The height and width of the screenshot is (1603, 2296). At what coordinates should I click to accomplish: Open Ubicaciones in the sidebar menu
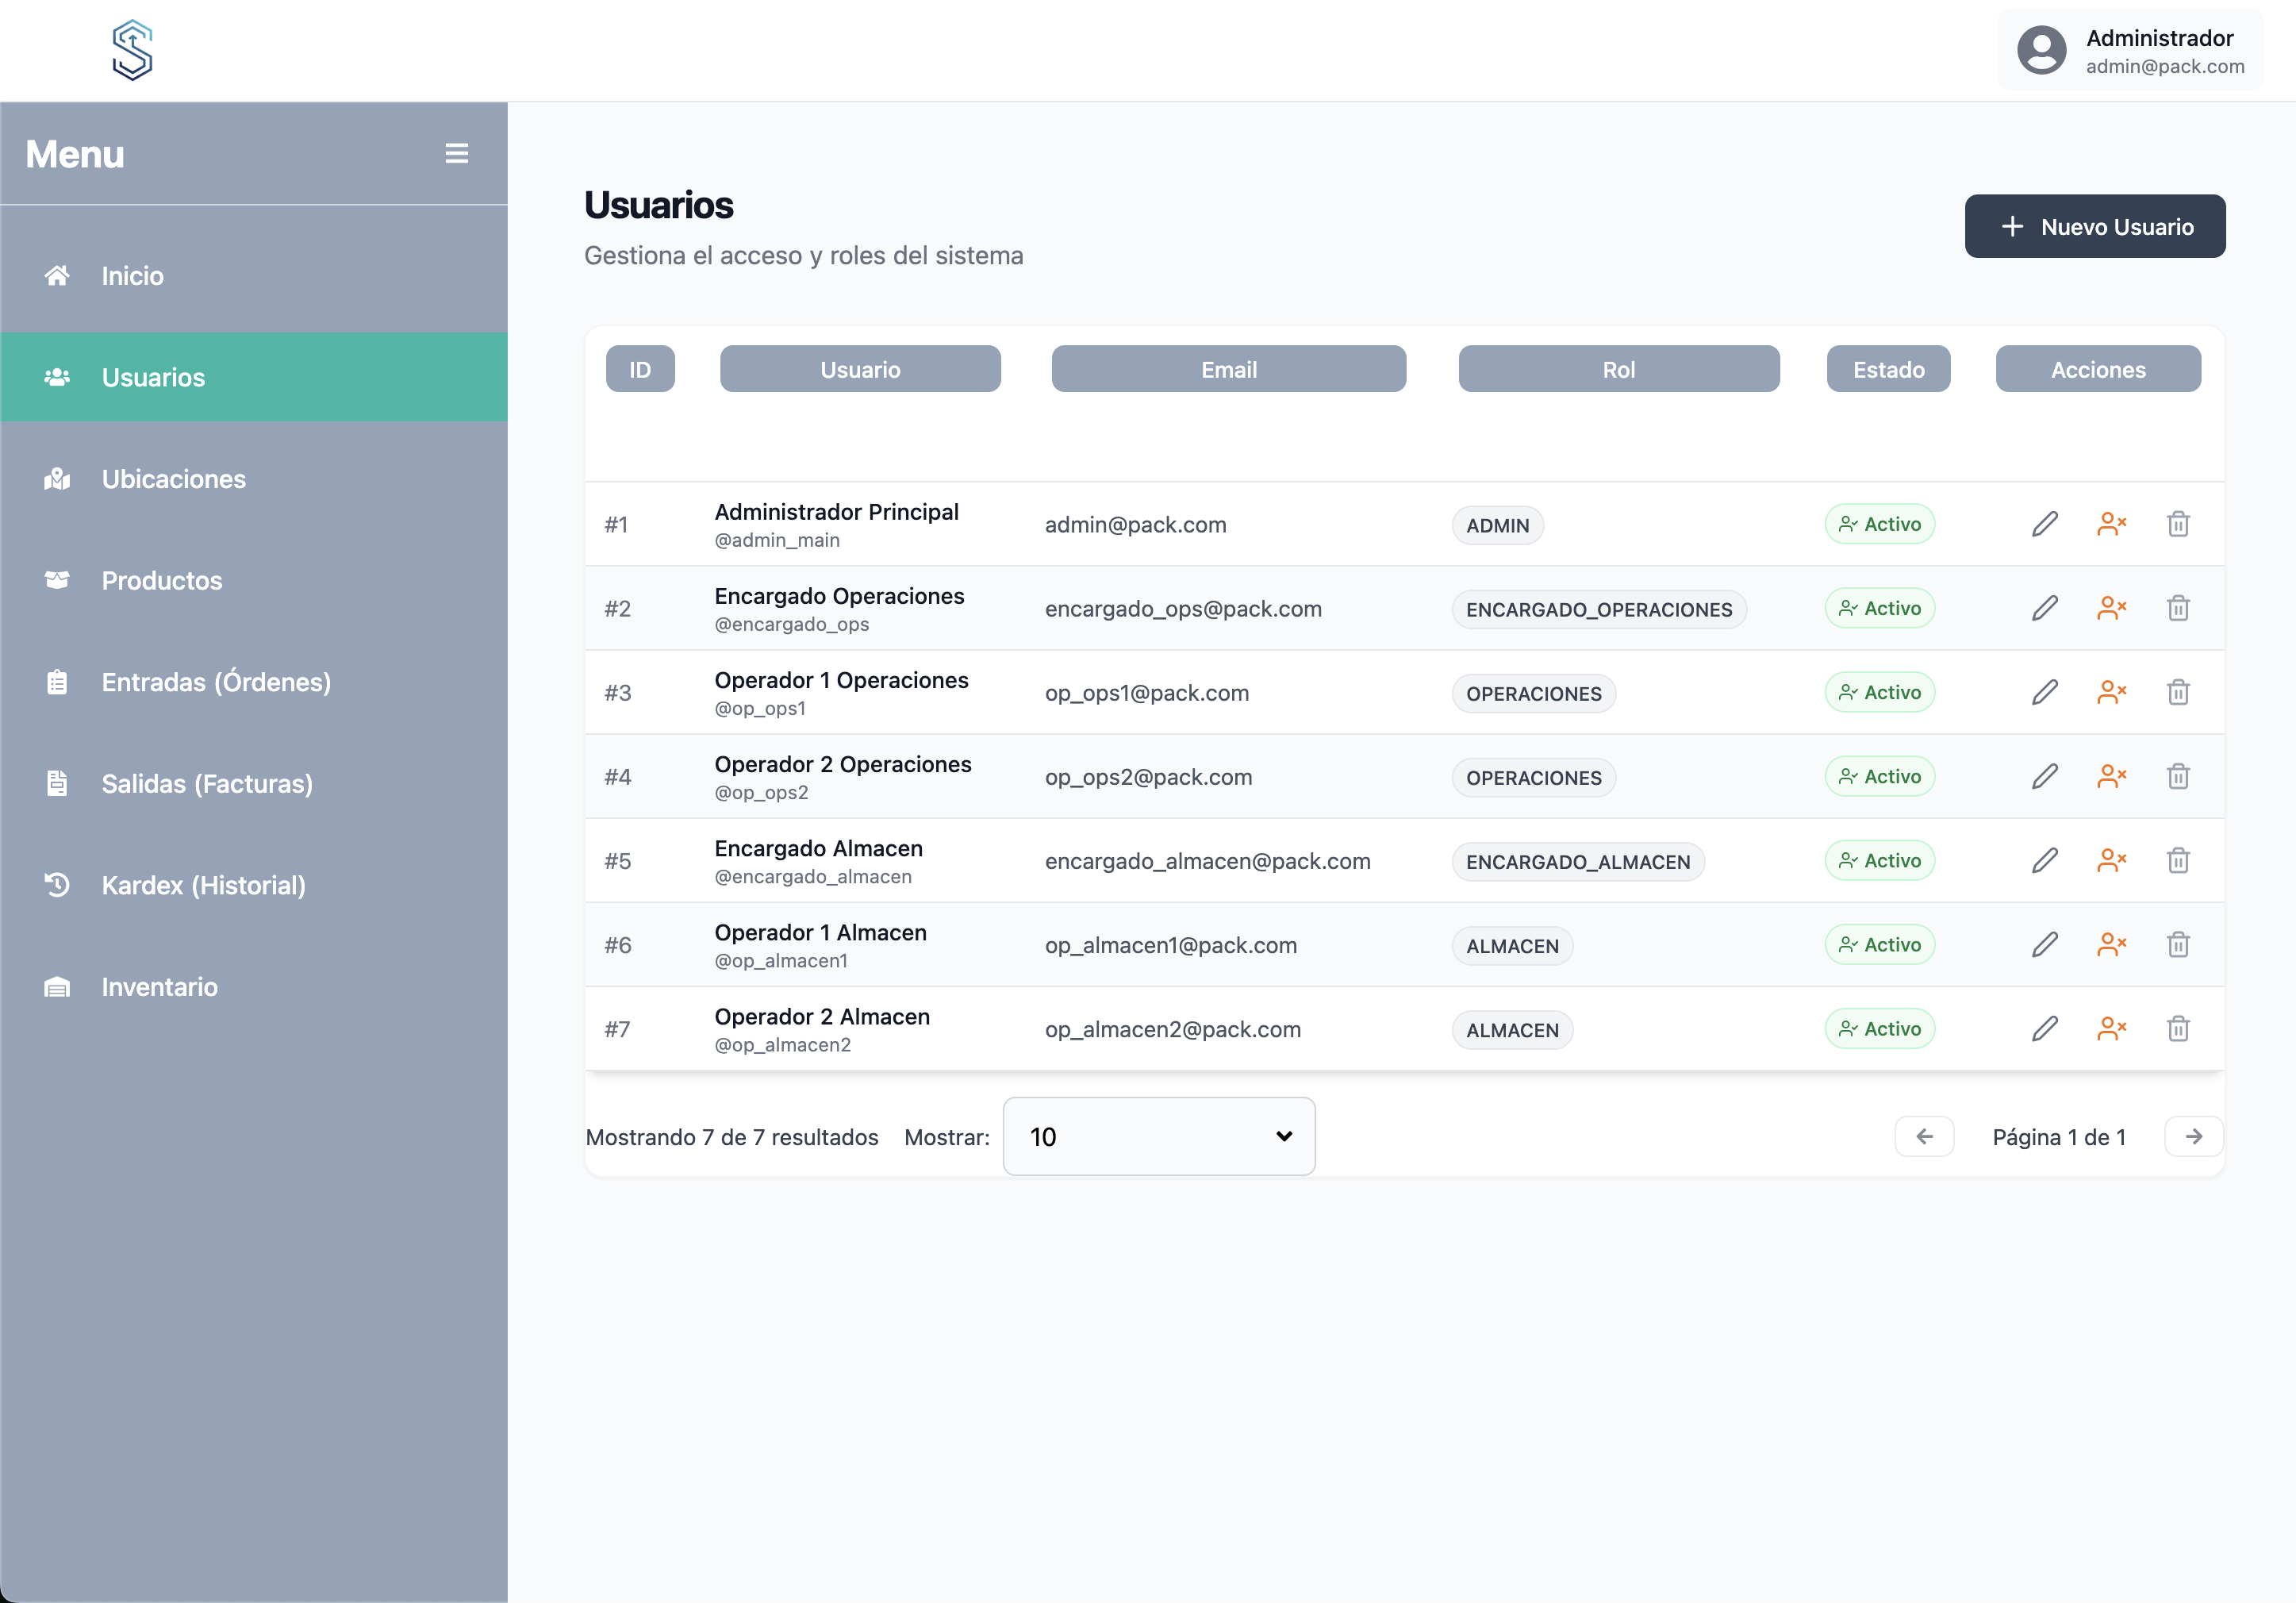pos(173,479)
